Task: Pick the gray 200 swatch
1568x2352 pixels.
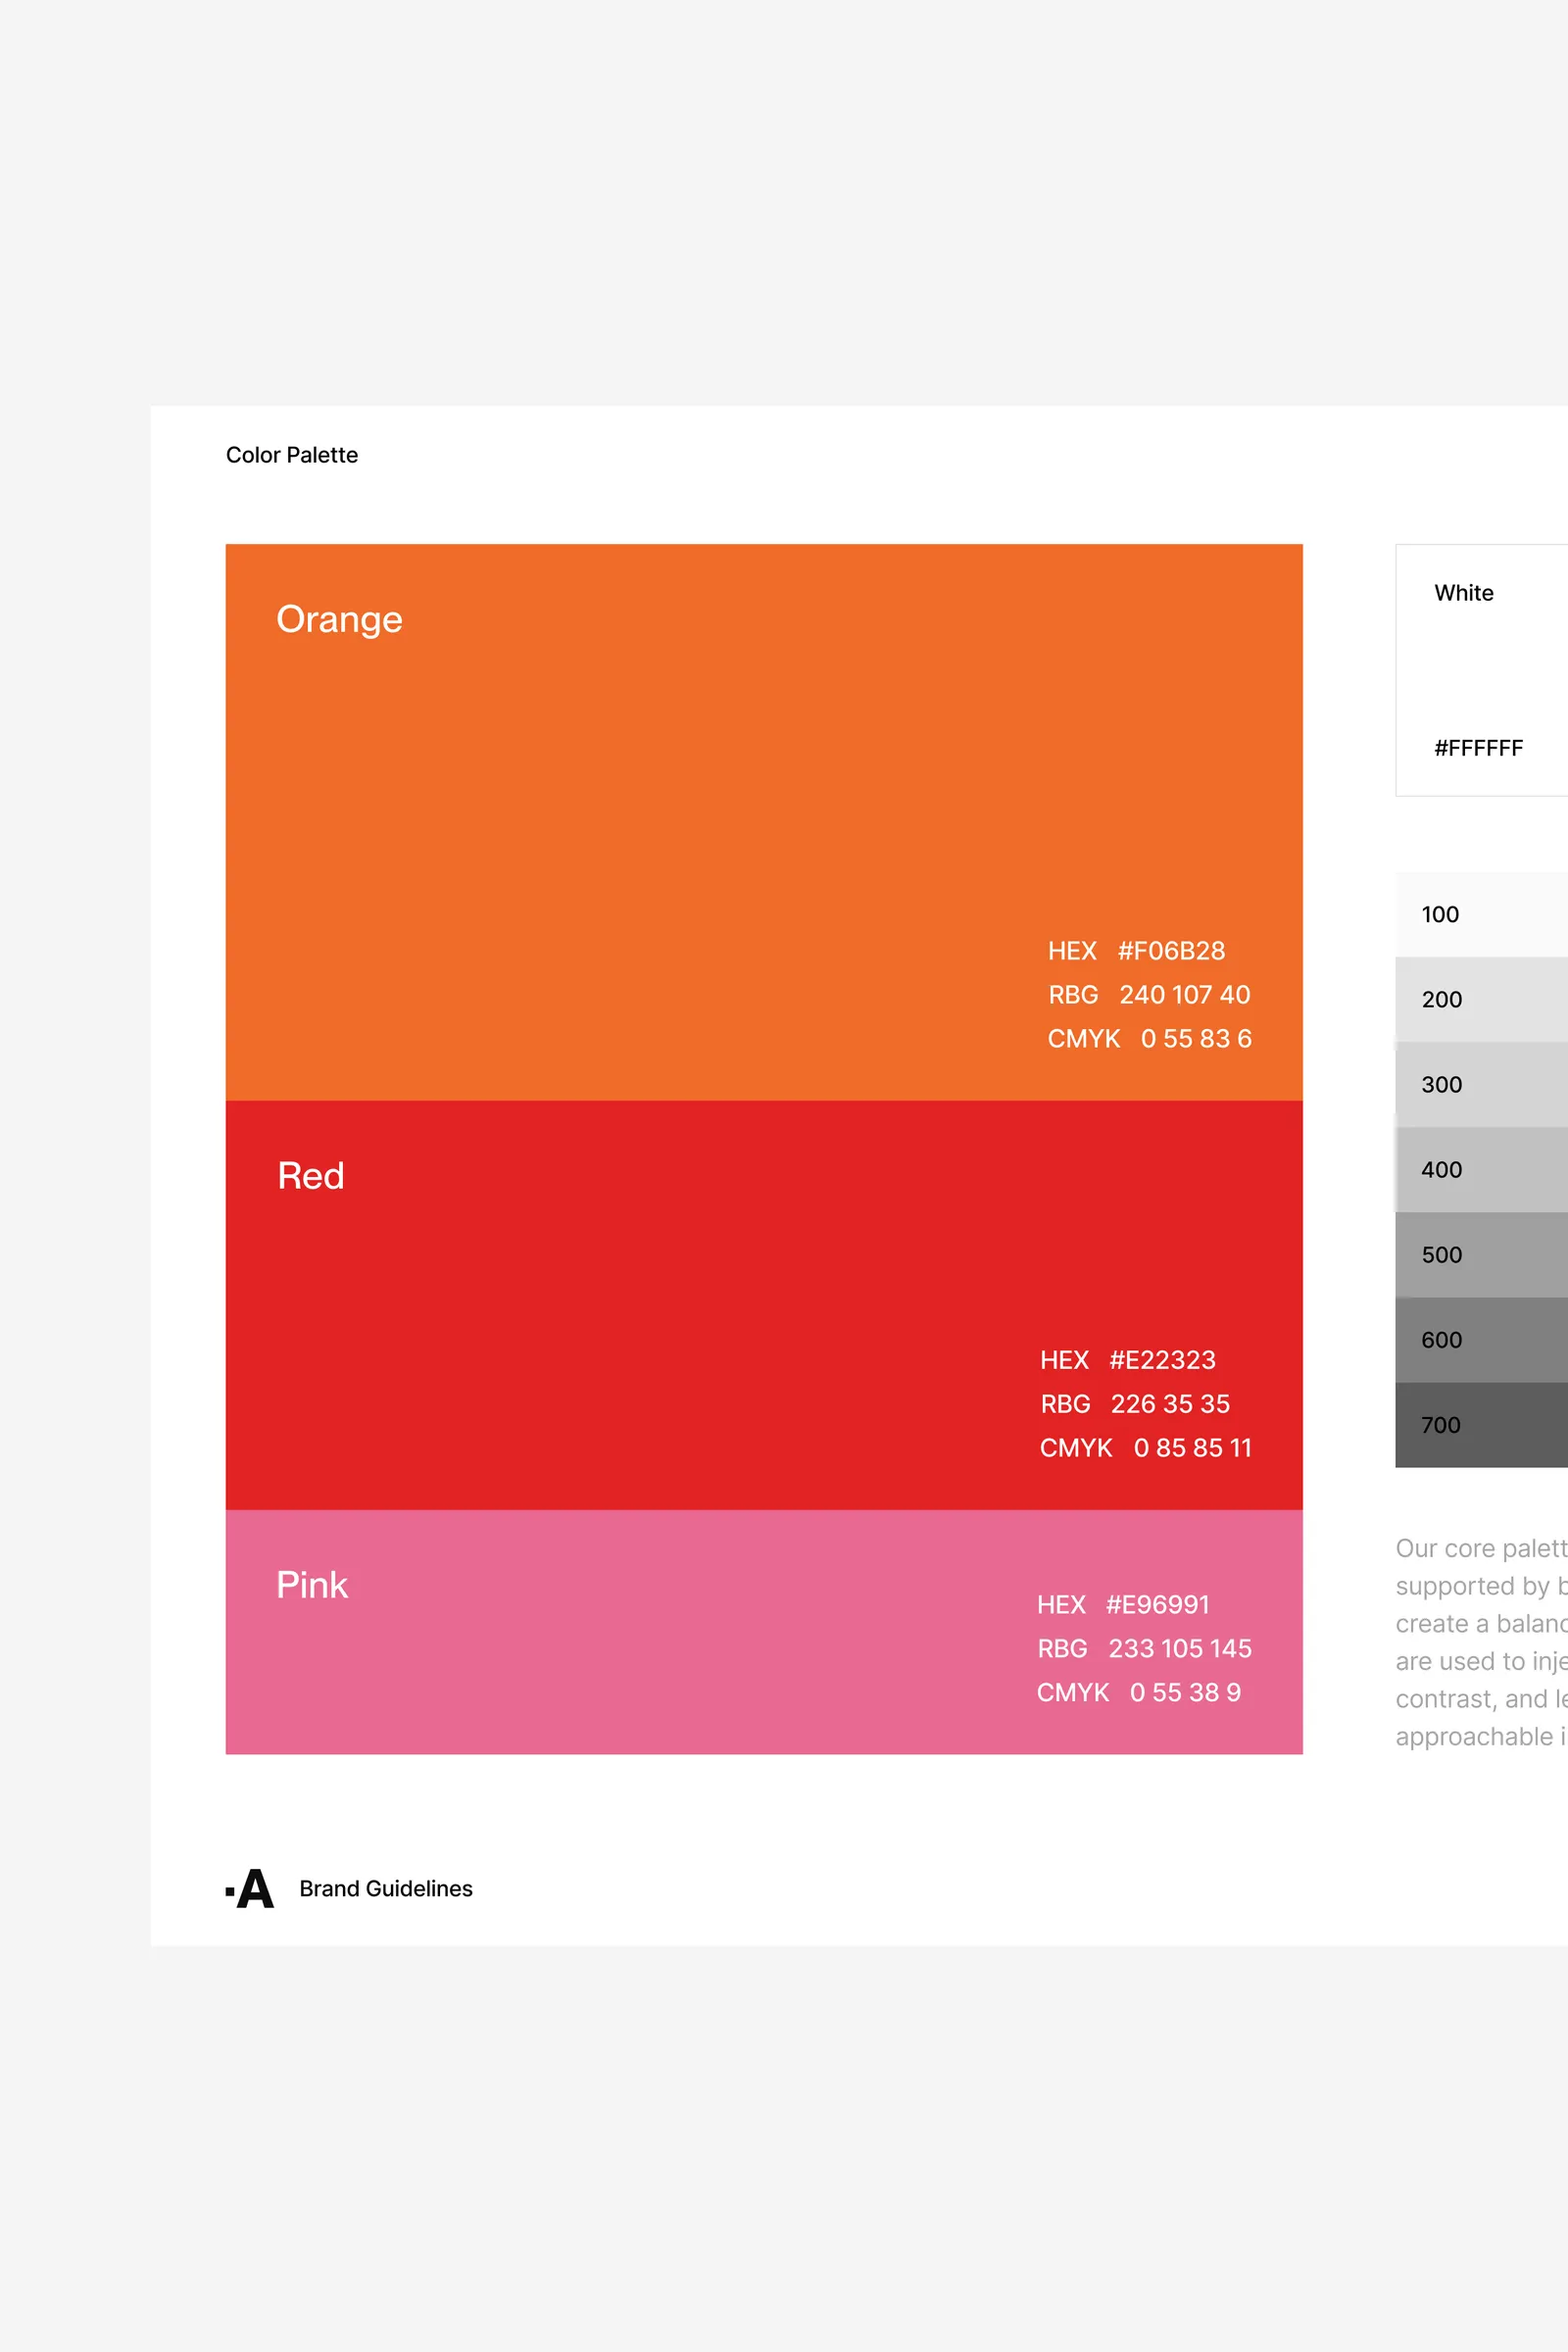Action: 1482,999
